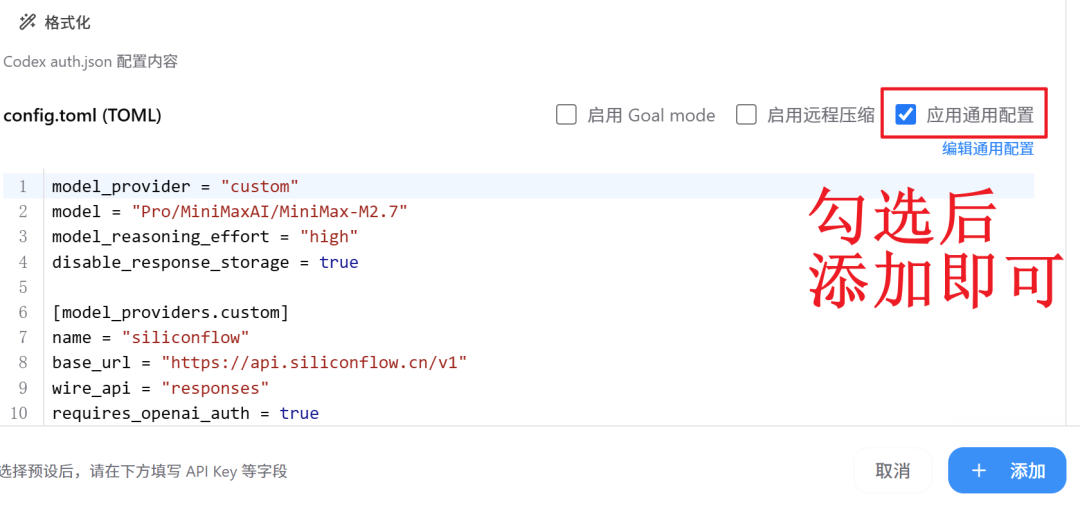This screenshot has height=505, width=1080.
Task: Click the wire_api = "responses" line
Action: point(160,388)
